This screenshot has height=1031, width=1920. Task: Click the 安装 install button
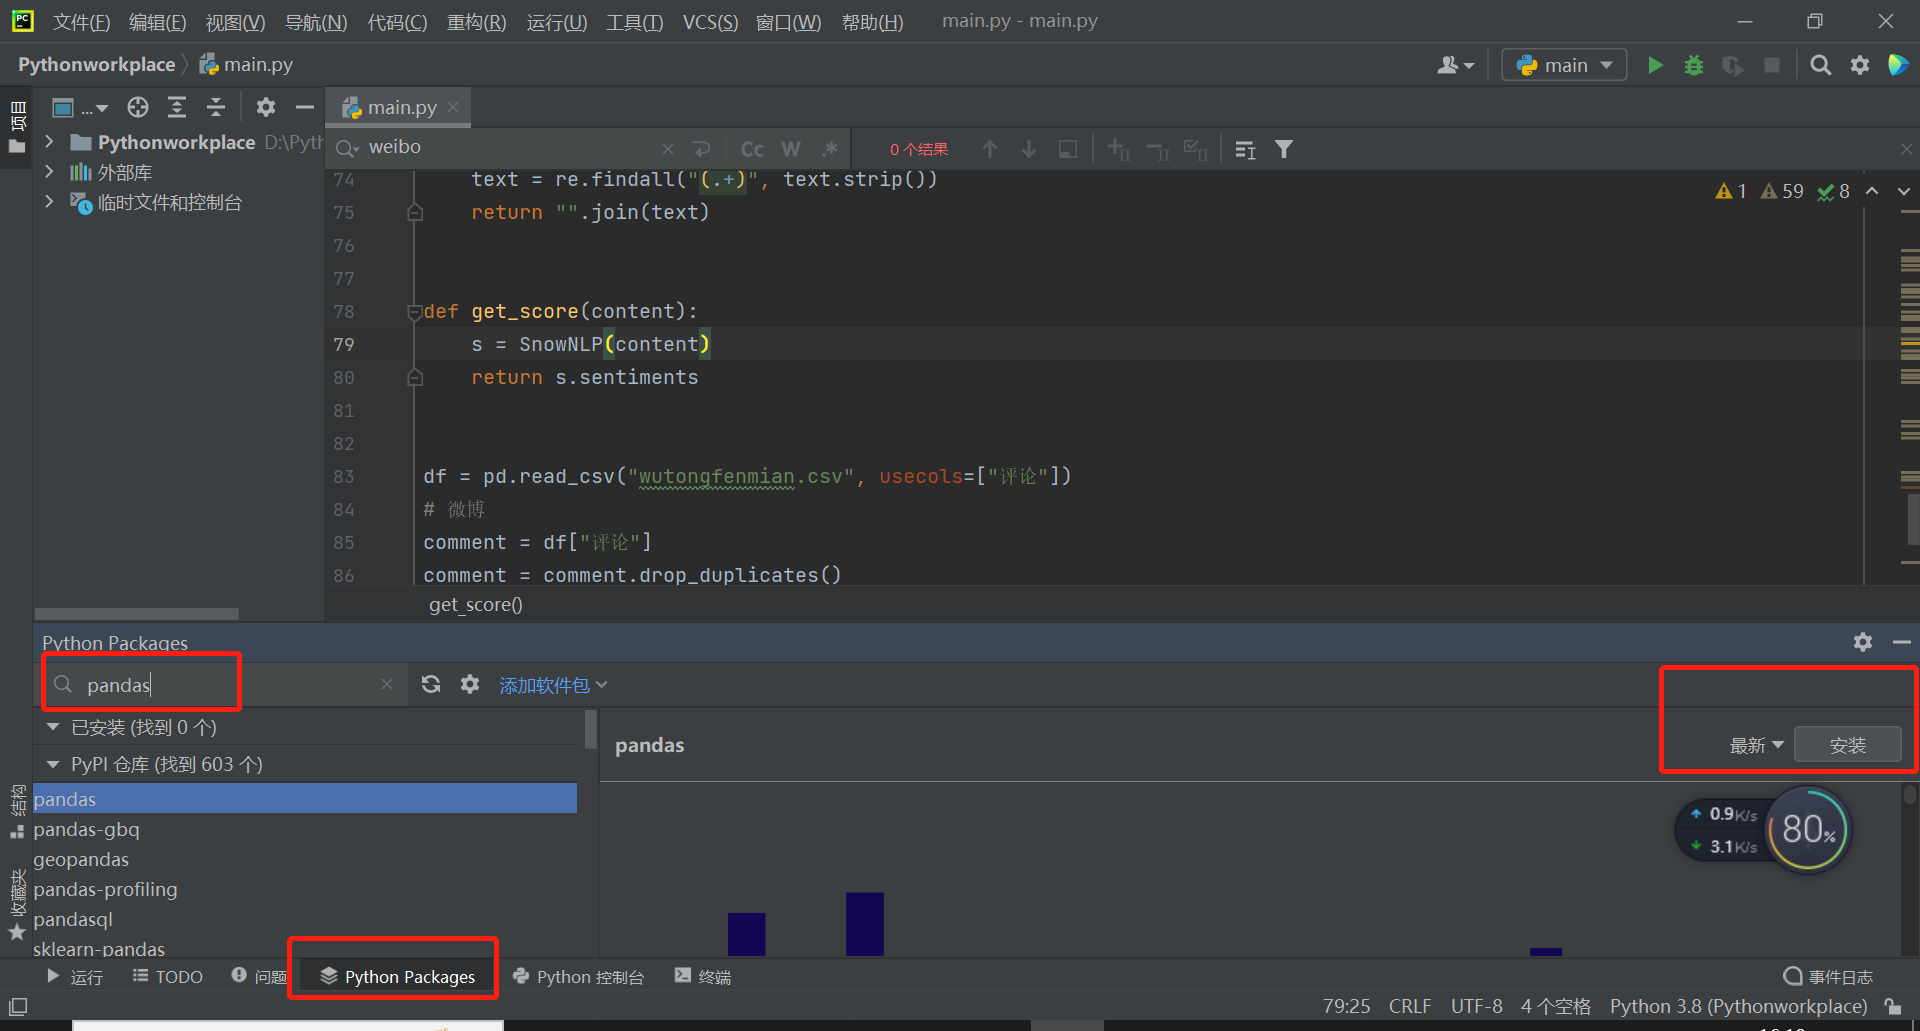(1847, 745)
